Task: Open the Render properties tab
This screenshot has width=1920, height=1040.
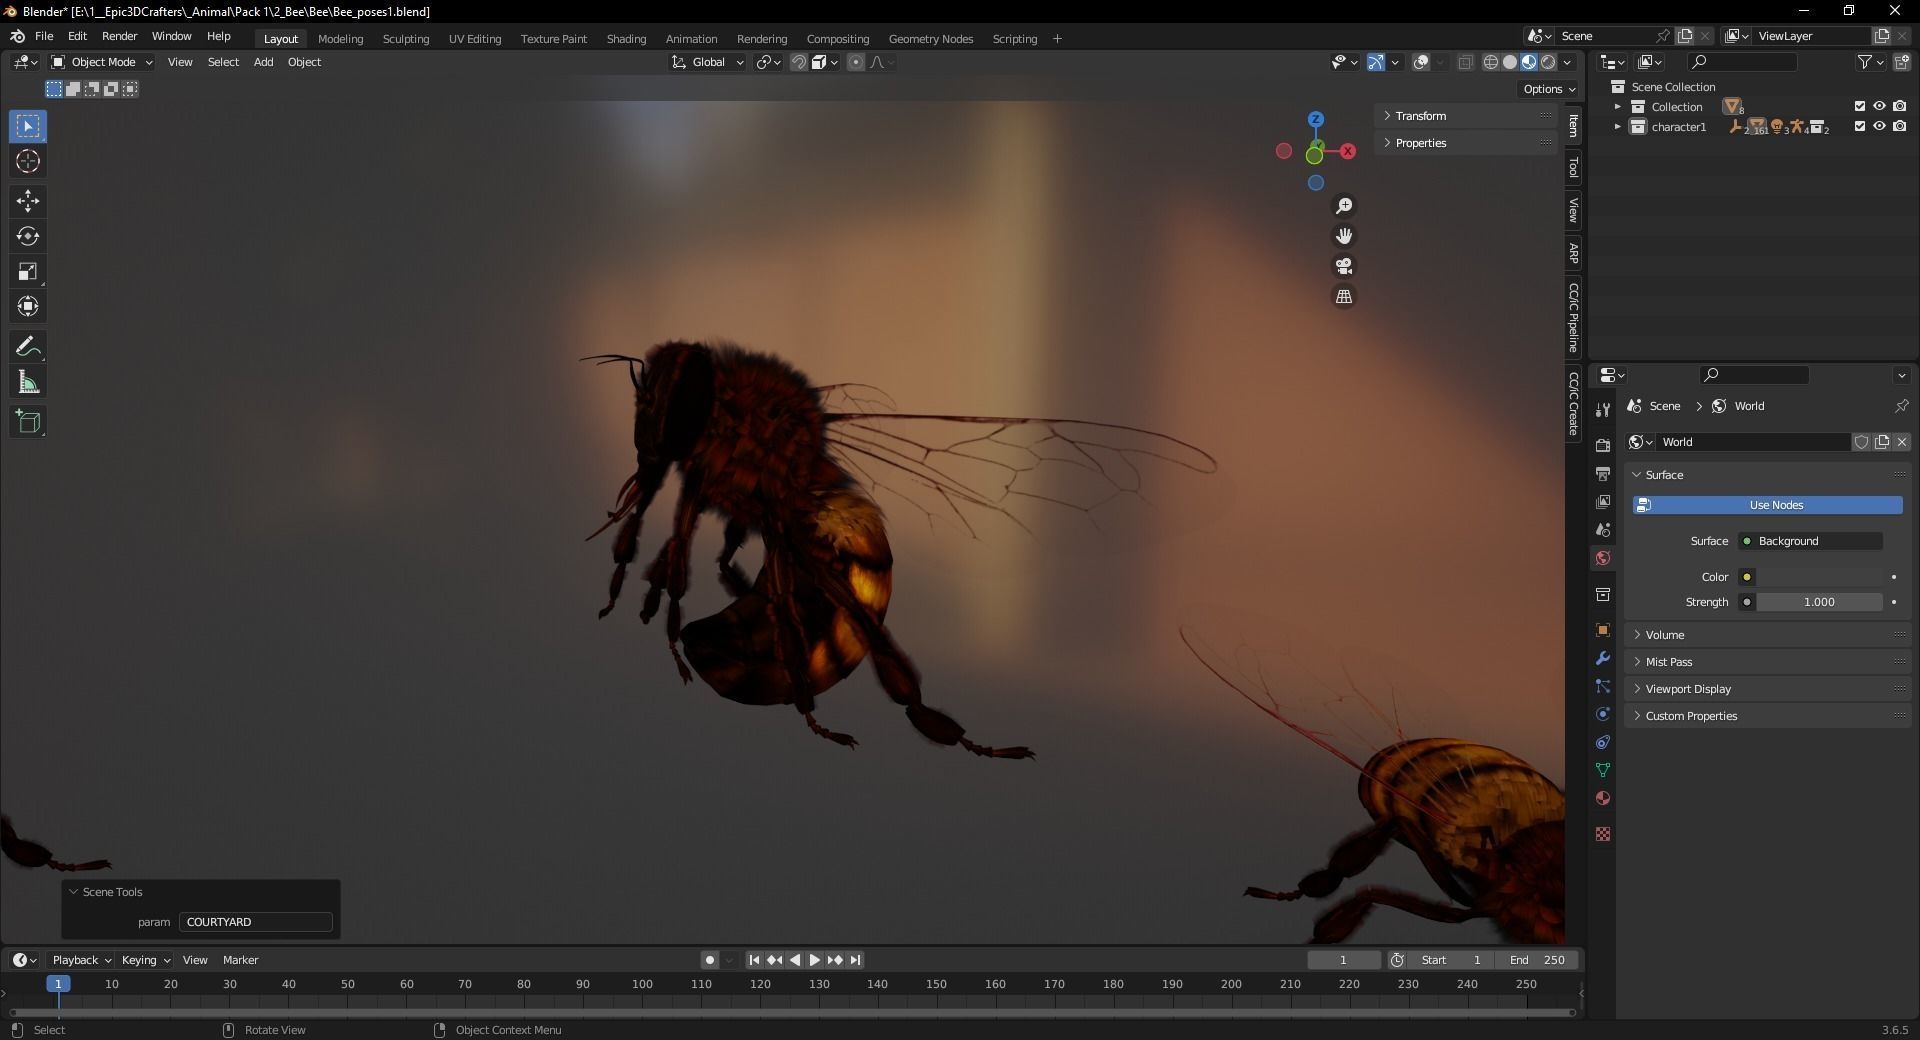Action: 1603,445
